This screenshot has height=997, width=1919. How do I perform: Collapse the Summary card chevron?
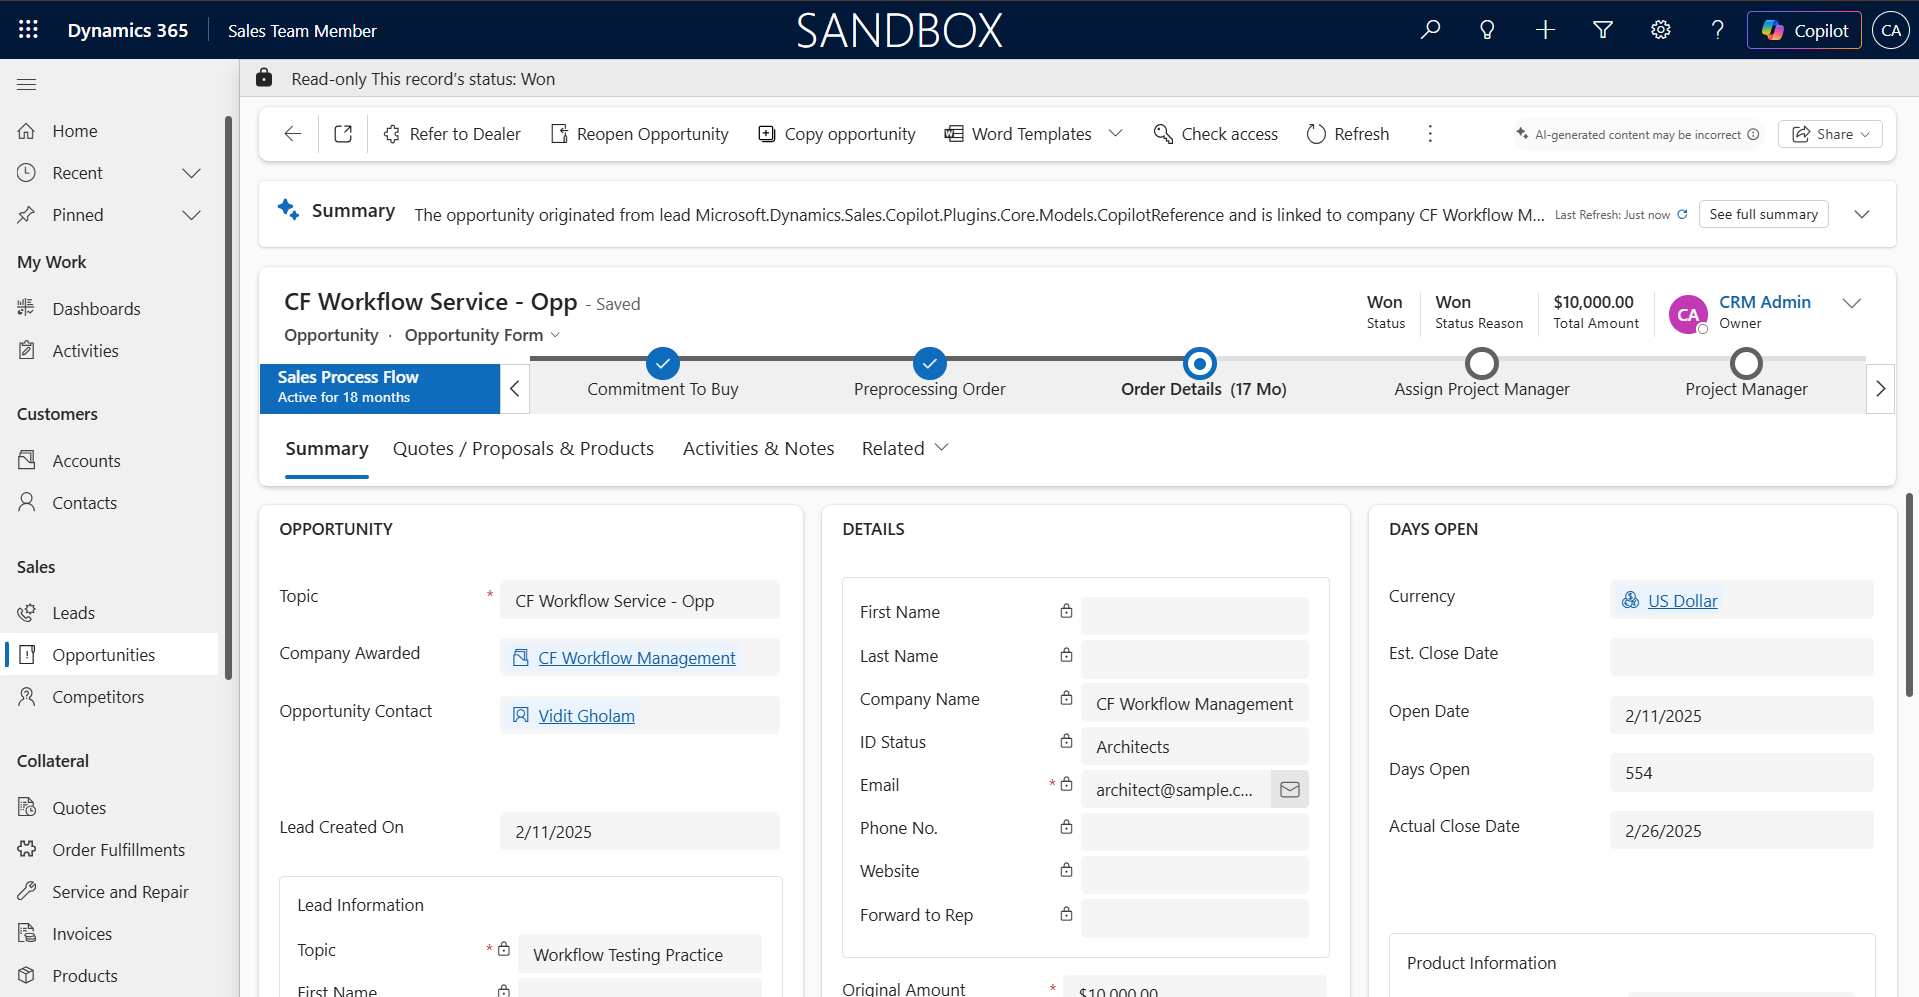click(1862, 214)
